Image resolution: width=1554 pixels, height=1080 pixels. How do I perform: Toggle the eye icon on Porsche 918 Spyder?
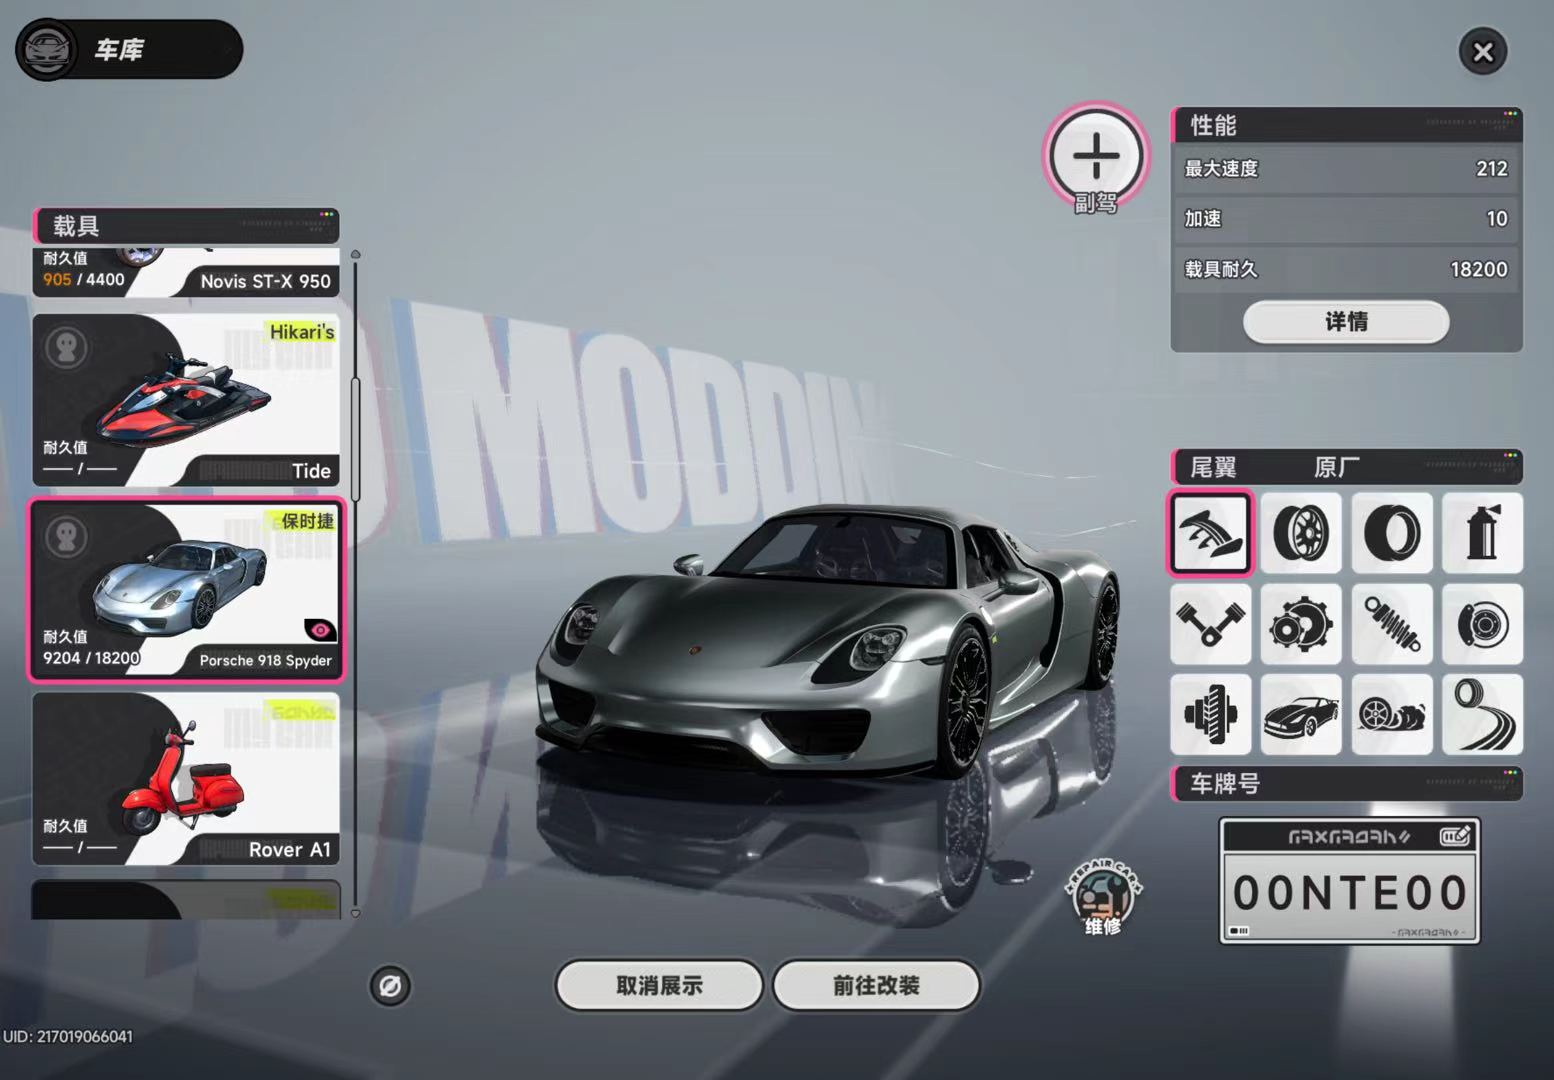[x=320, y=630]
